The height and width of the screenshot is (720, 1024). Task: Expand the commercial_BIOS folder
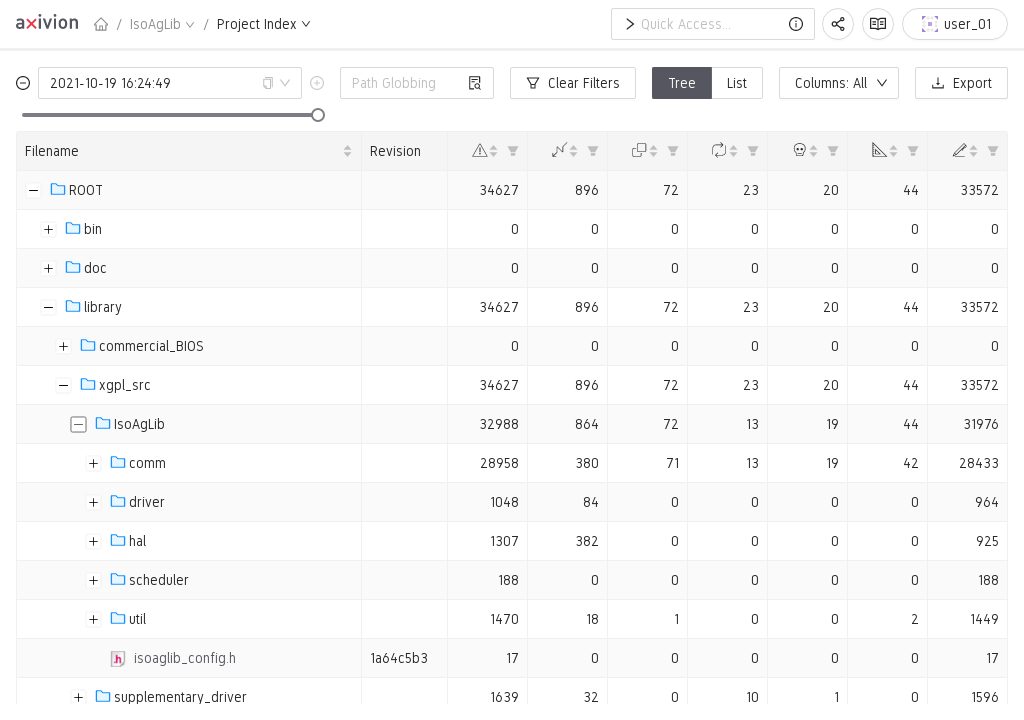click(63, 346)
